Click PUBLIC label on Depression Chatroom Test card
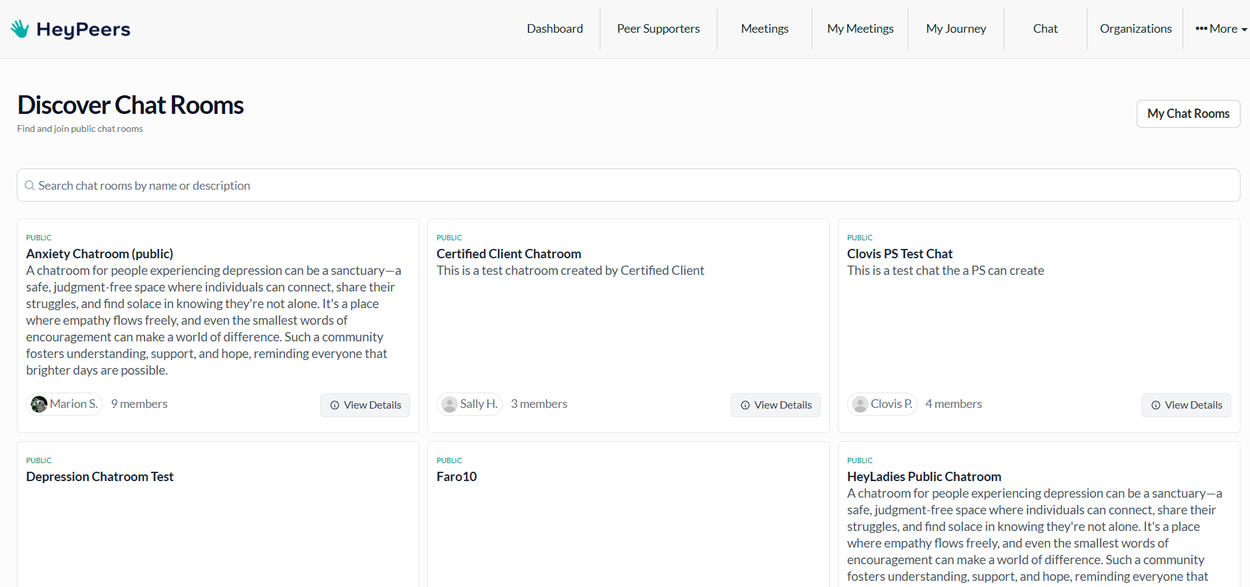 pyautogui.click(x=39, y=461)
